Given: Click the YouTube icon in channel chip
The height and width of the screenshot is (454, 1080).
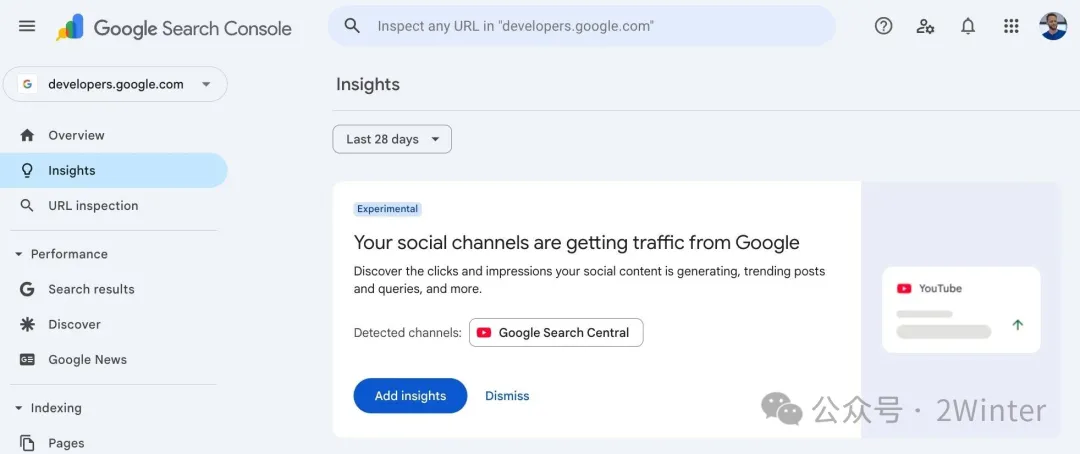Looking at the screenshot, I should tap(484, 333).
